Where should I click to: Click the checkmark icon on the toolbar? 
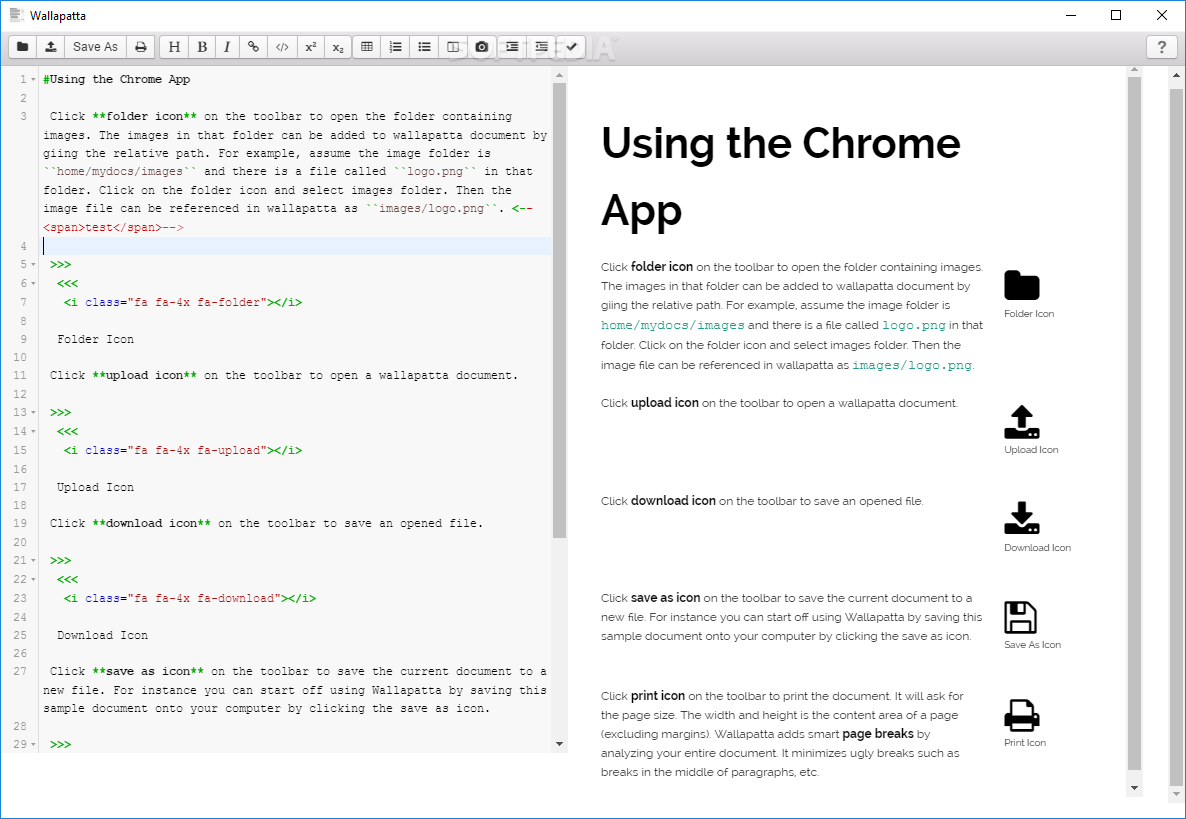tap(571, 47)
